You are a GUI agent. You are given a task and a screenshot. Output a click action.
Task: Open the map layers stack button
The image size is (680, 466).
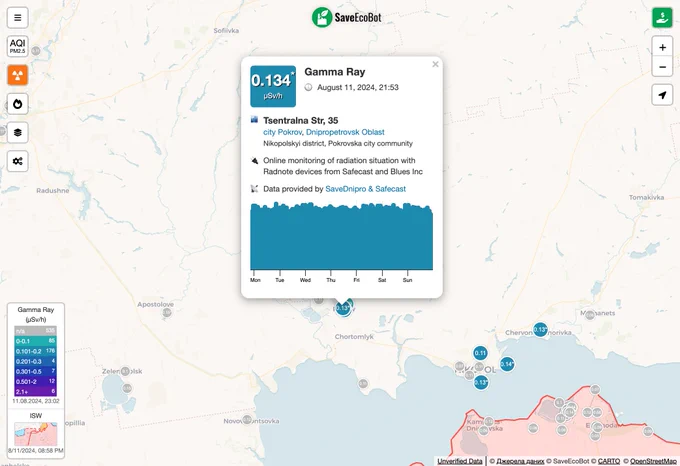coord(17,133)
